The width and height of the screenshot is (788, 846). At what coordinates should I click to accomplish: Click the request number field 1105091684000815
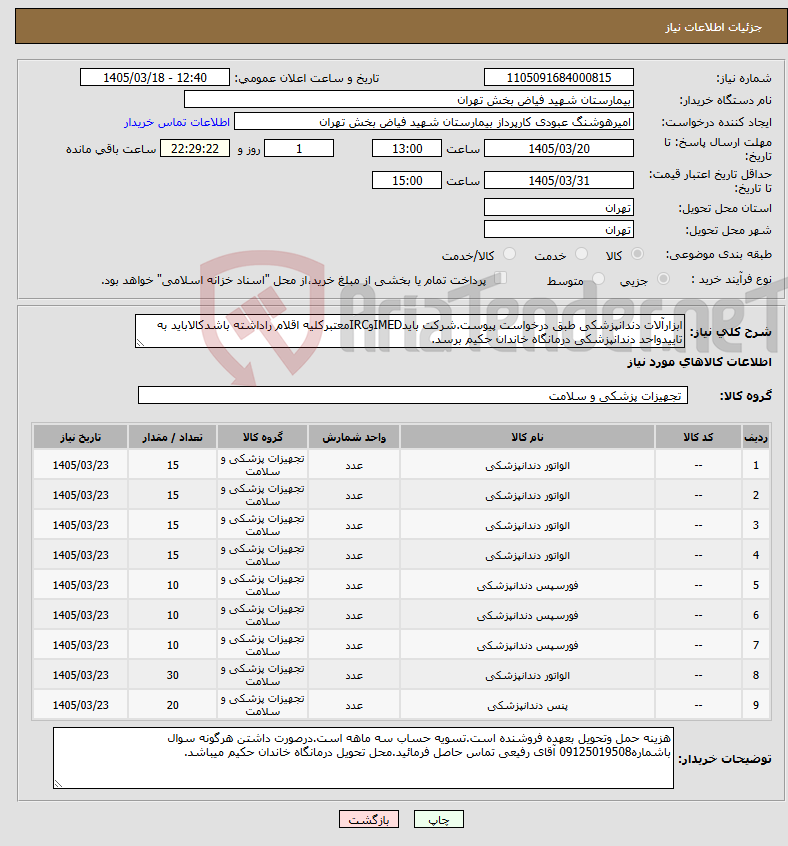[x=559, y=78]
